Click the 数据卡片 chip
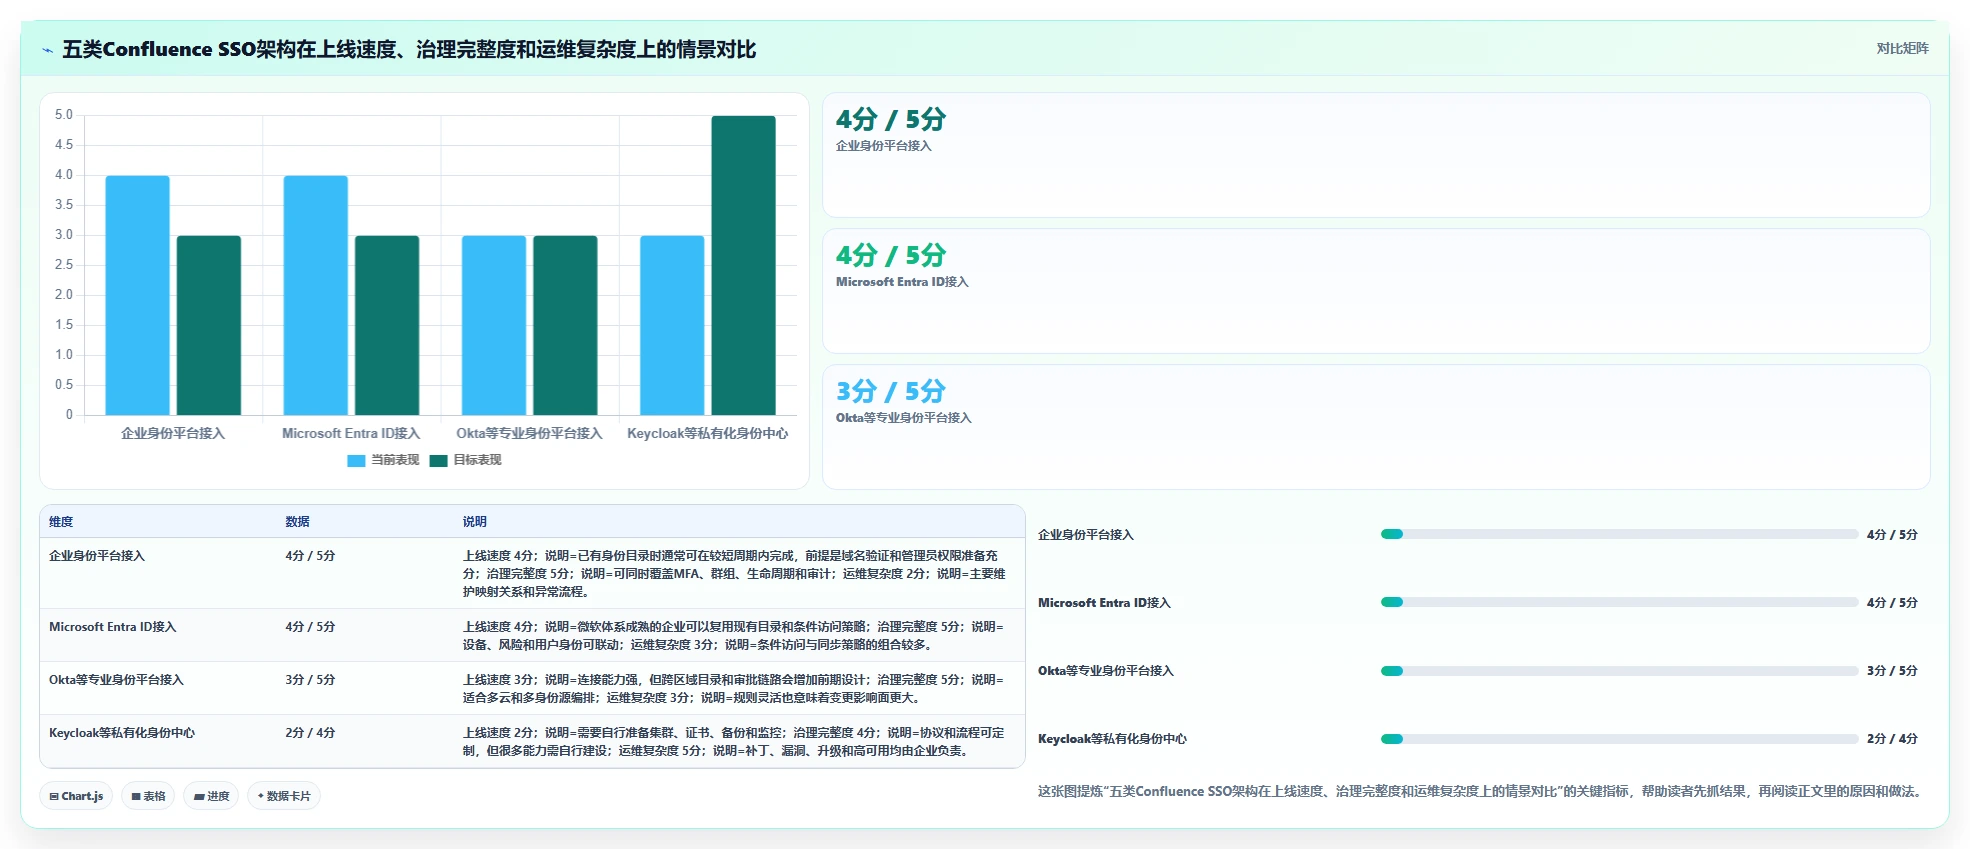Screen dimensions: 1970x849 (x=284, y=796)
